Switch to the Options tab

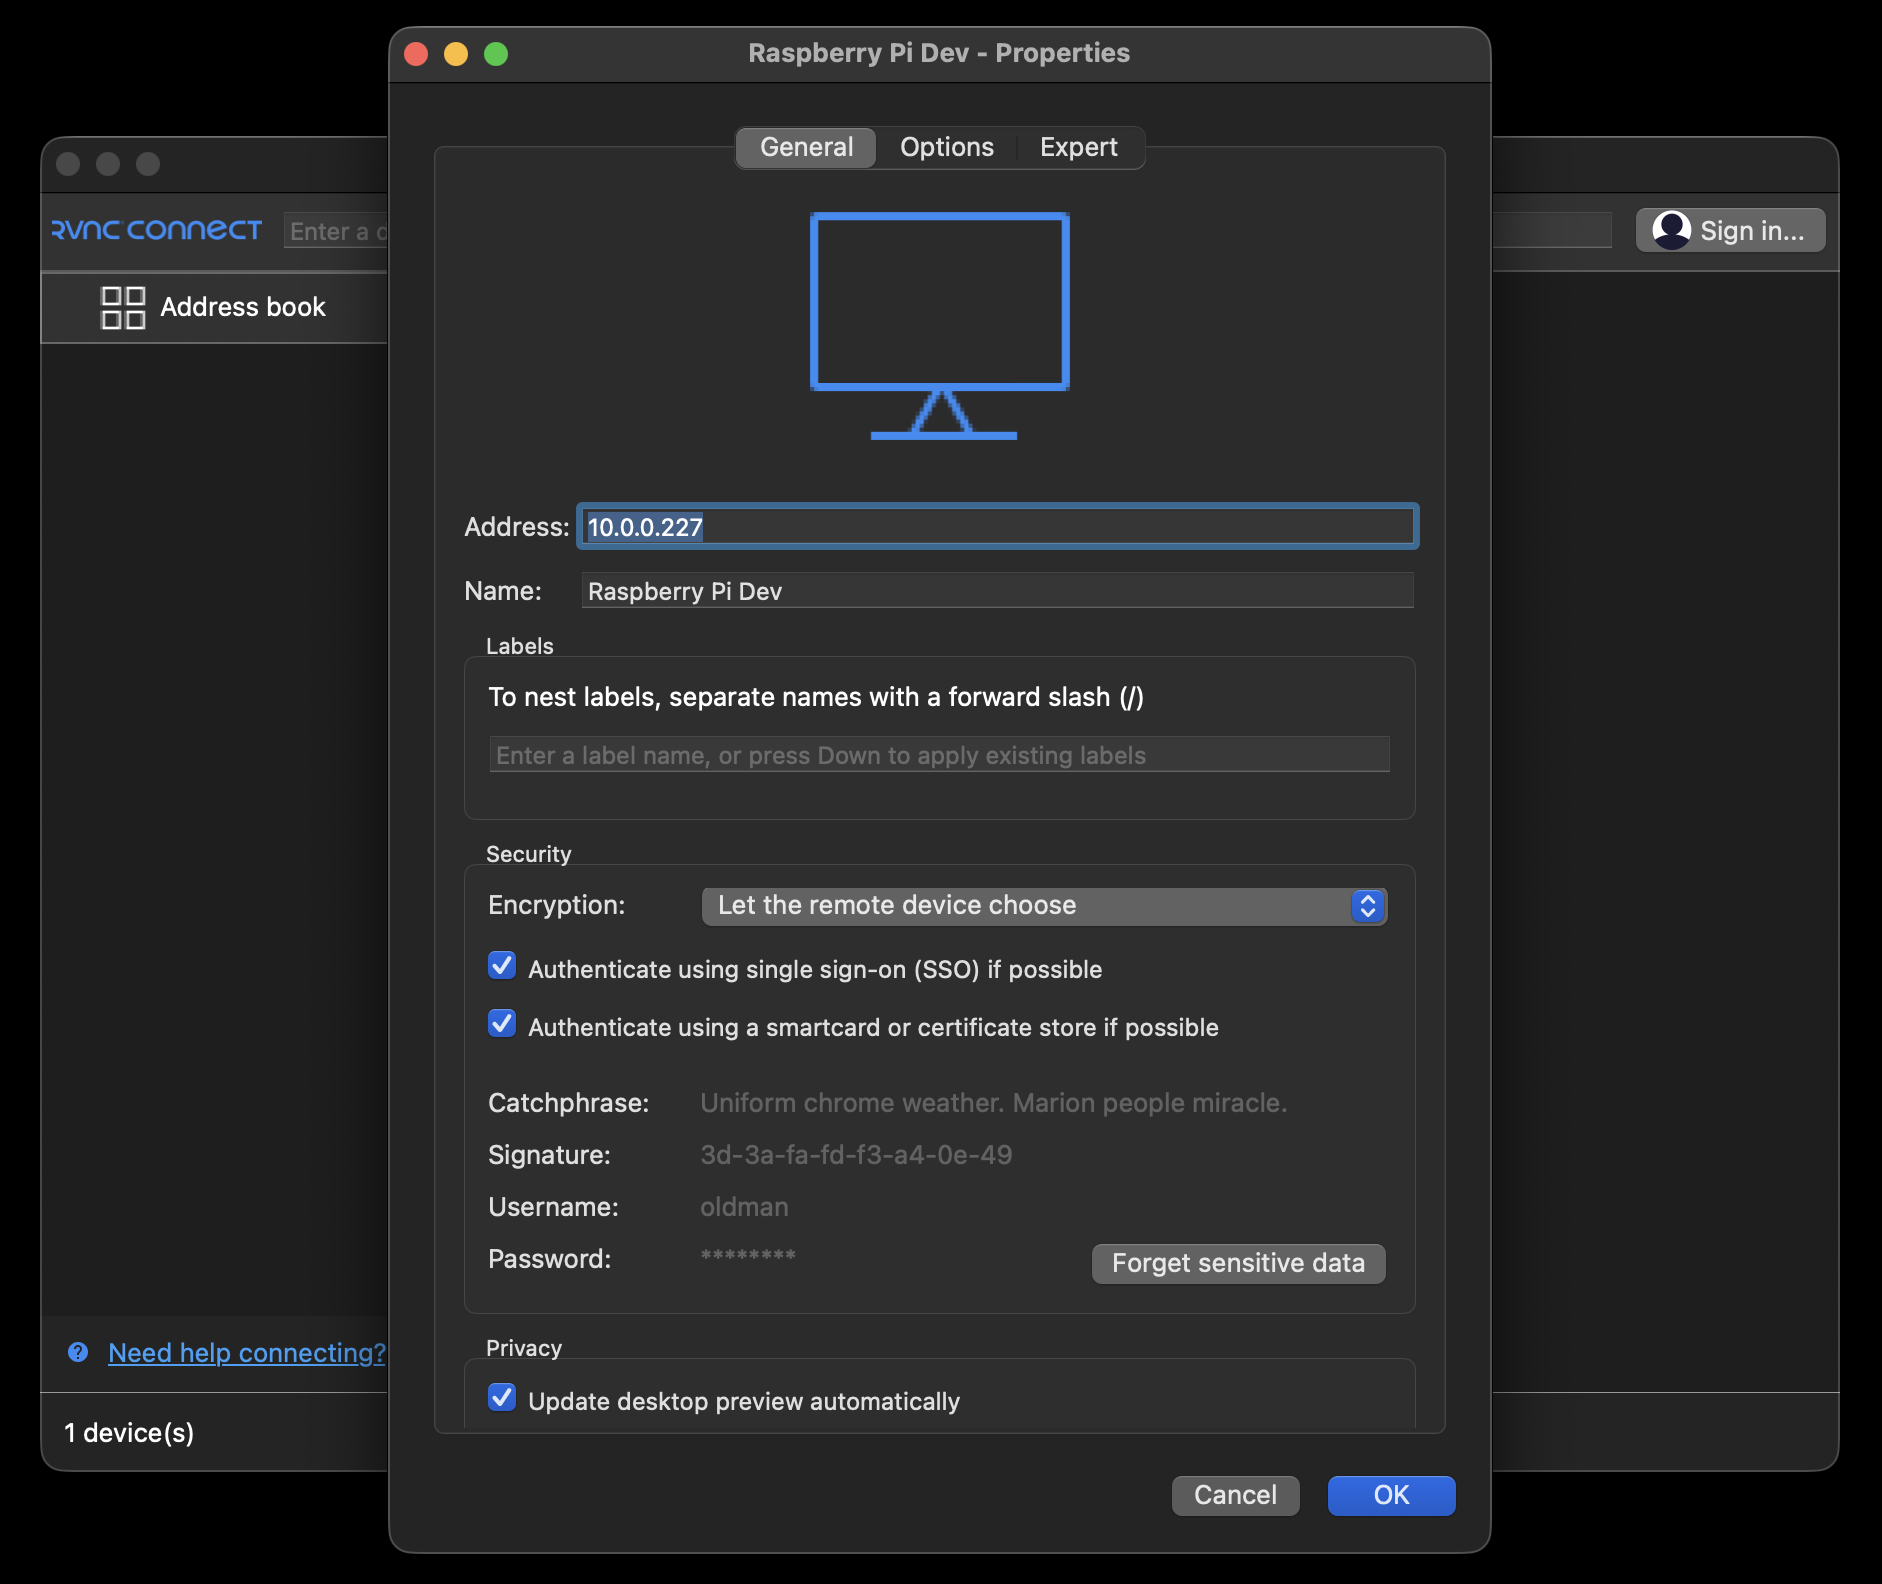click(x=946, y=148)
